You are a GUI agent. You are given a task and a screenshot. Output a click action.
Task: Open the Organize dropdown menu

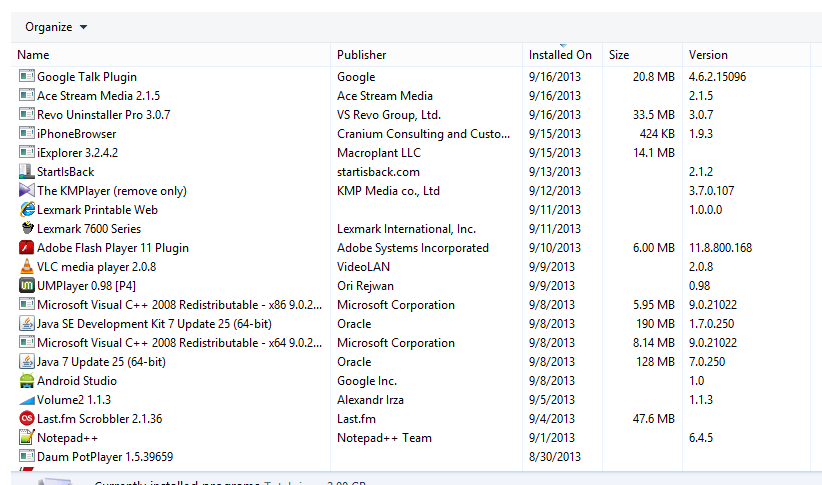click(x=56, y=27)
